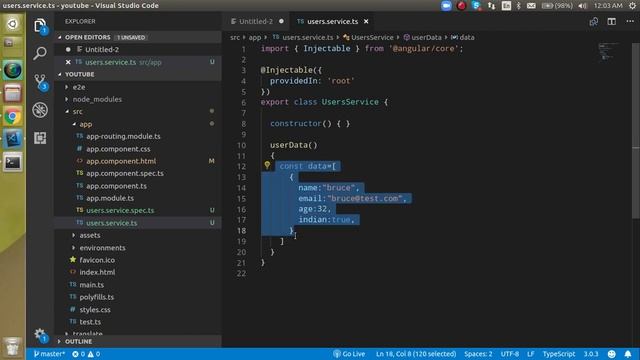Open the editor More Actions menu
This screenshot has width=640, height=360.
coord(630,22)
